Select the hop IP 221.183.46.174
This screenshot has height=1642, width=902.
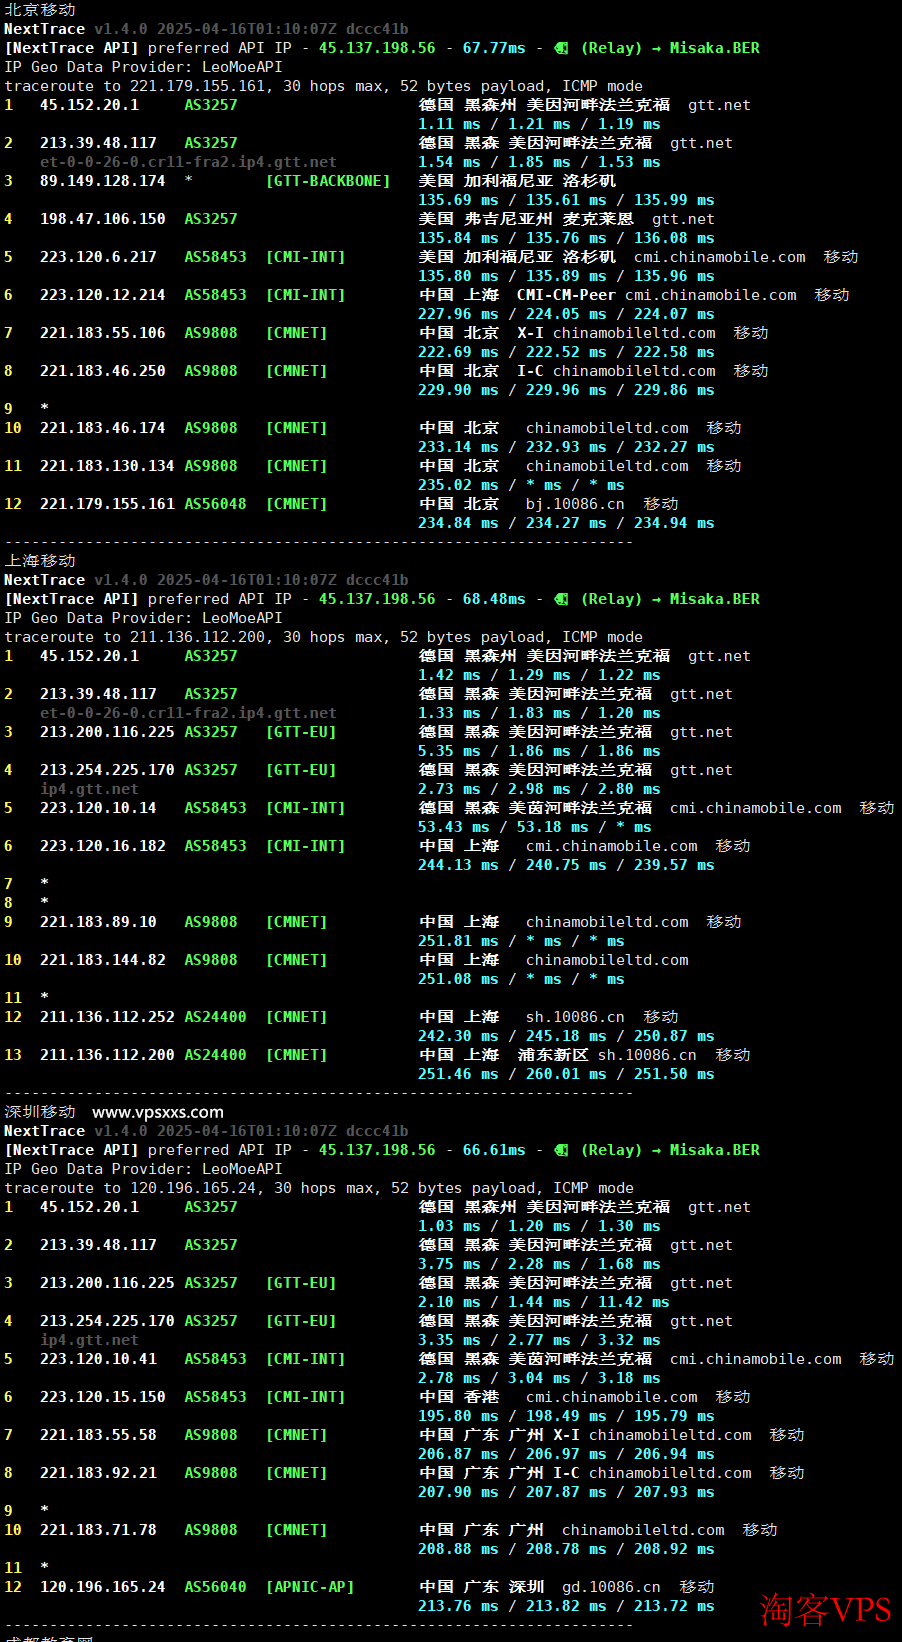(103, 428)
